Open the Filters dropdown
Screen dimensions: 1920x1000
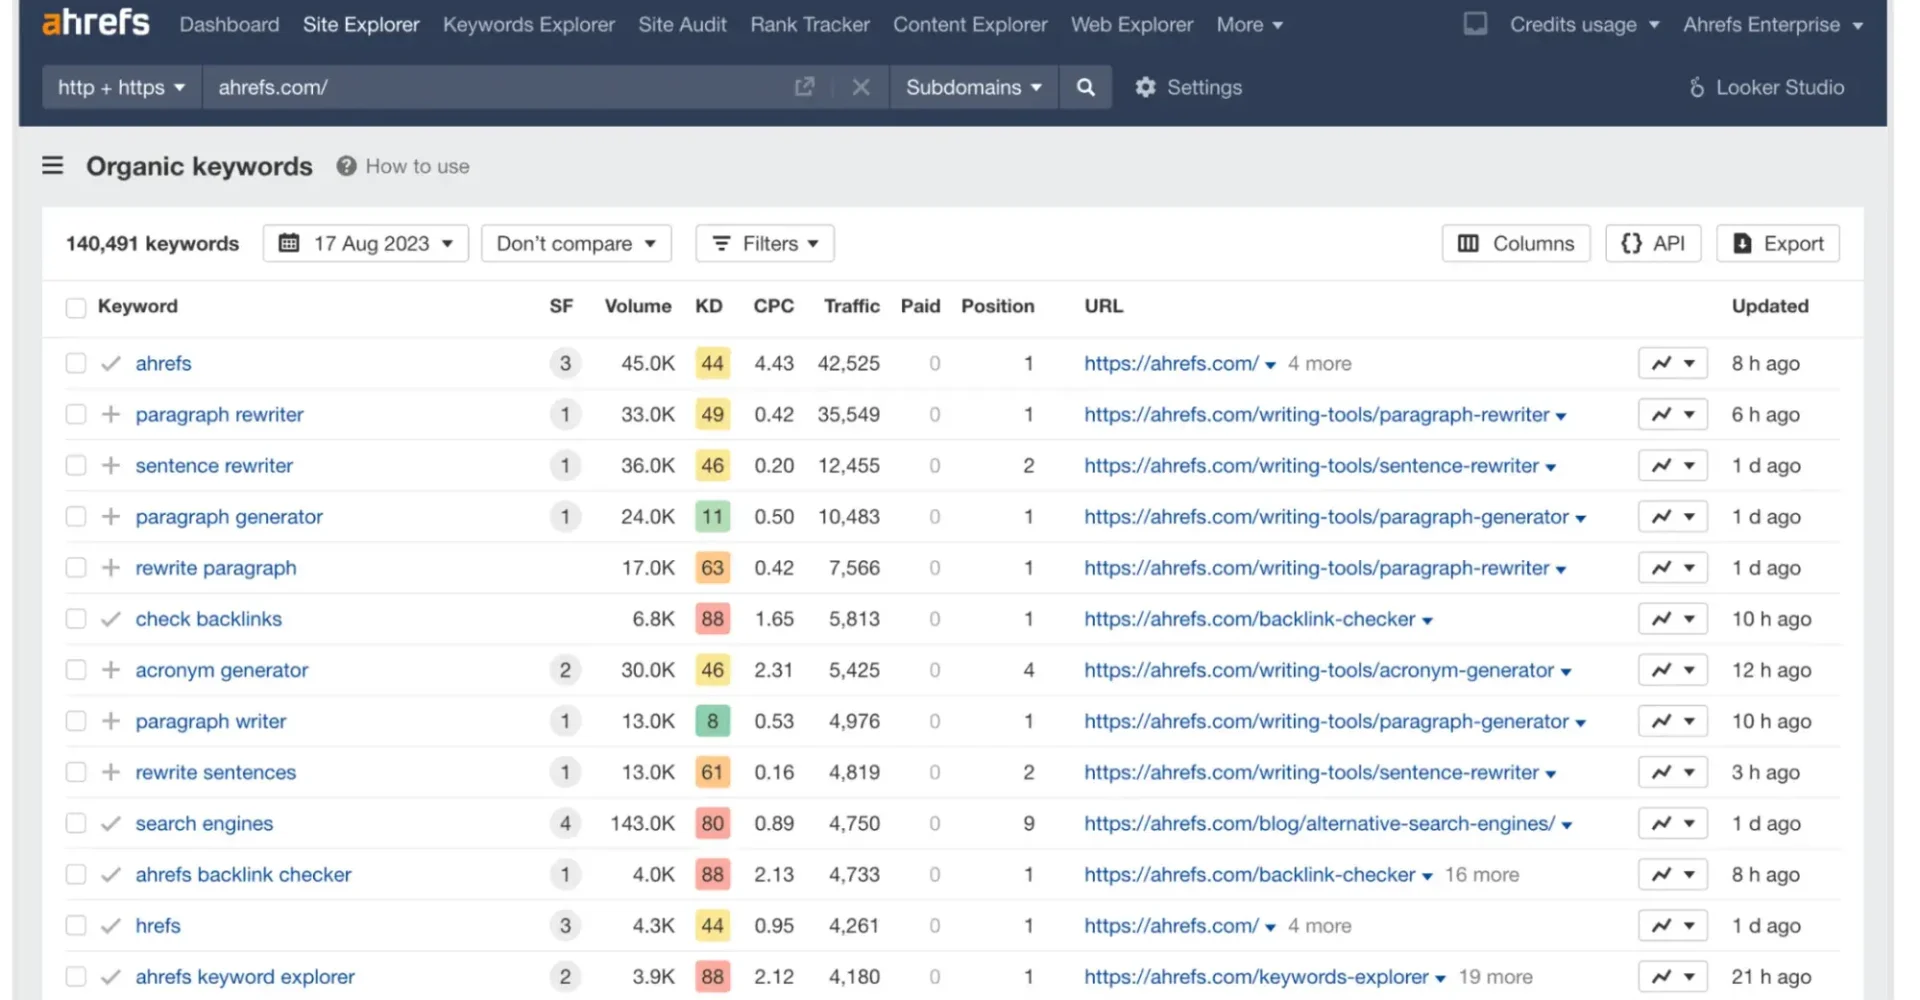coord(765,243)
